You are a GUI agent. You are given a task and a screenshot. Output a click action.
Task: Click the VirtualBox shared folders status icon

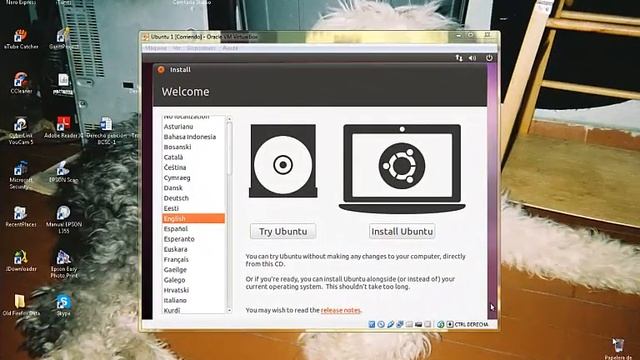click(x=409, y=324)
